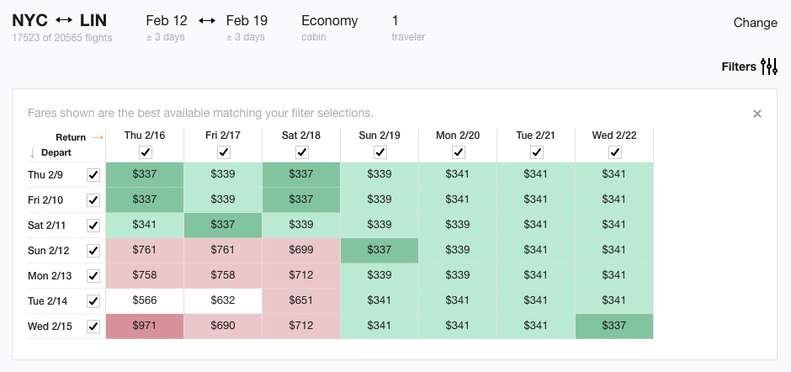Edit the Feb 12 departure date
Screen dimensions: 791x372
pos(166,21)
